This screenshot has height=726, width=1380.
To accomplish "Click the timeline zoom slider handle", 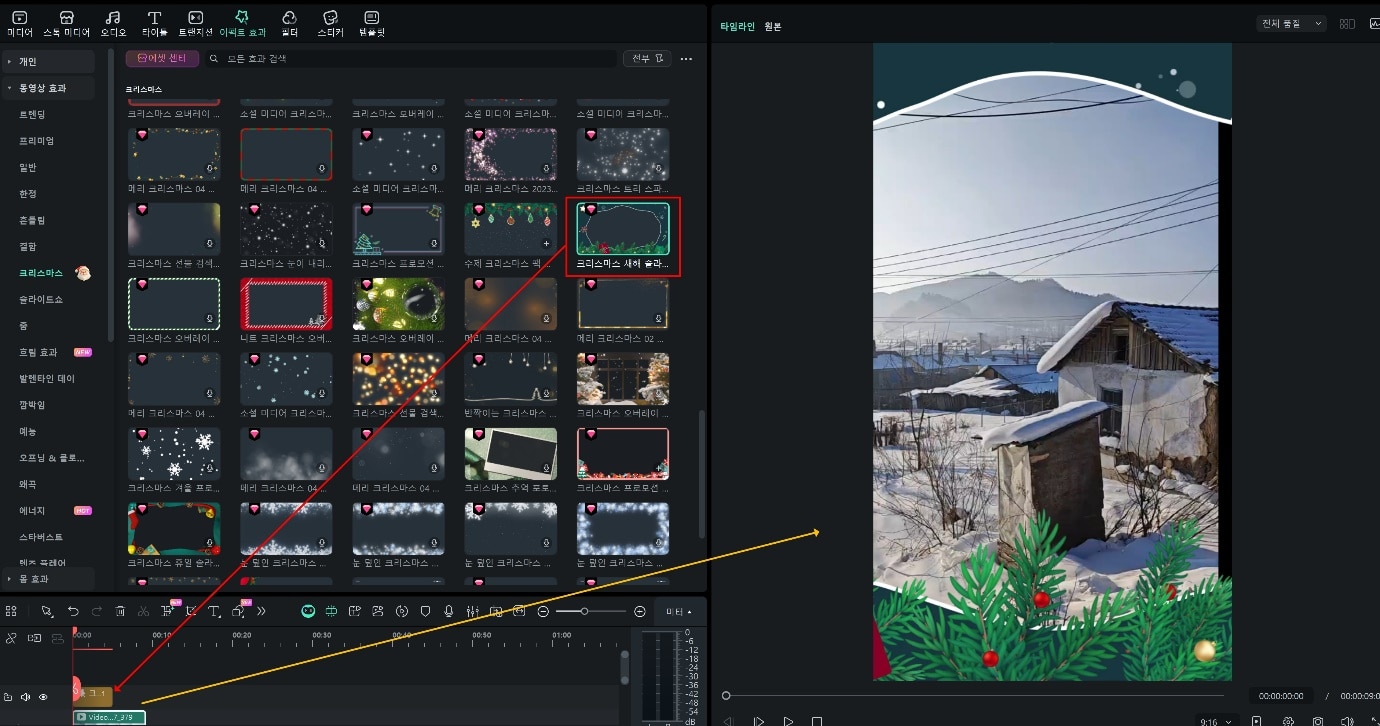I will coord(584,611).
